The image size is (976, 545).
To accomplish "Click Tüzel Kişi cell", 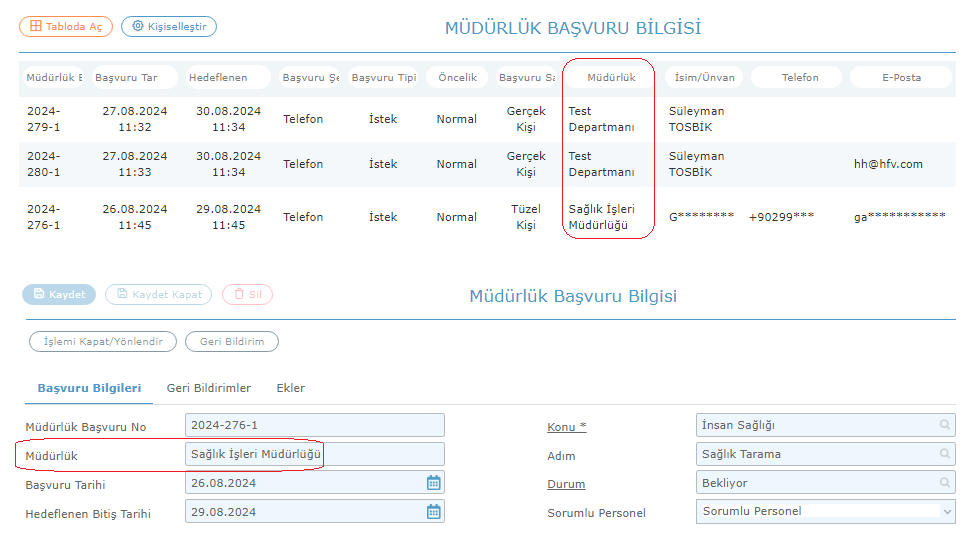I will (x=525, y=217).
